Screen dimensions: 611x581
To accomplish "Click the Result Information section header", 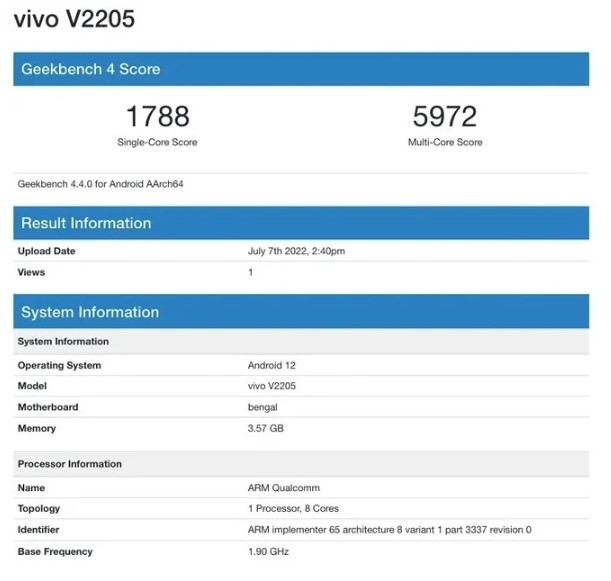I will (301, 223).
